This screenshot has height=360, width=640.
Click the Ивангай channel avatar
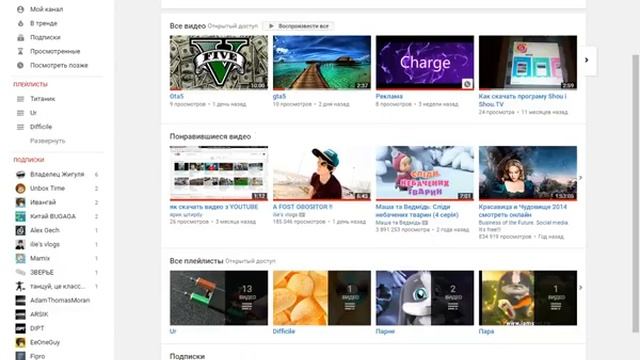20,202
